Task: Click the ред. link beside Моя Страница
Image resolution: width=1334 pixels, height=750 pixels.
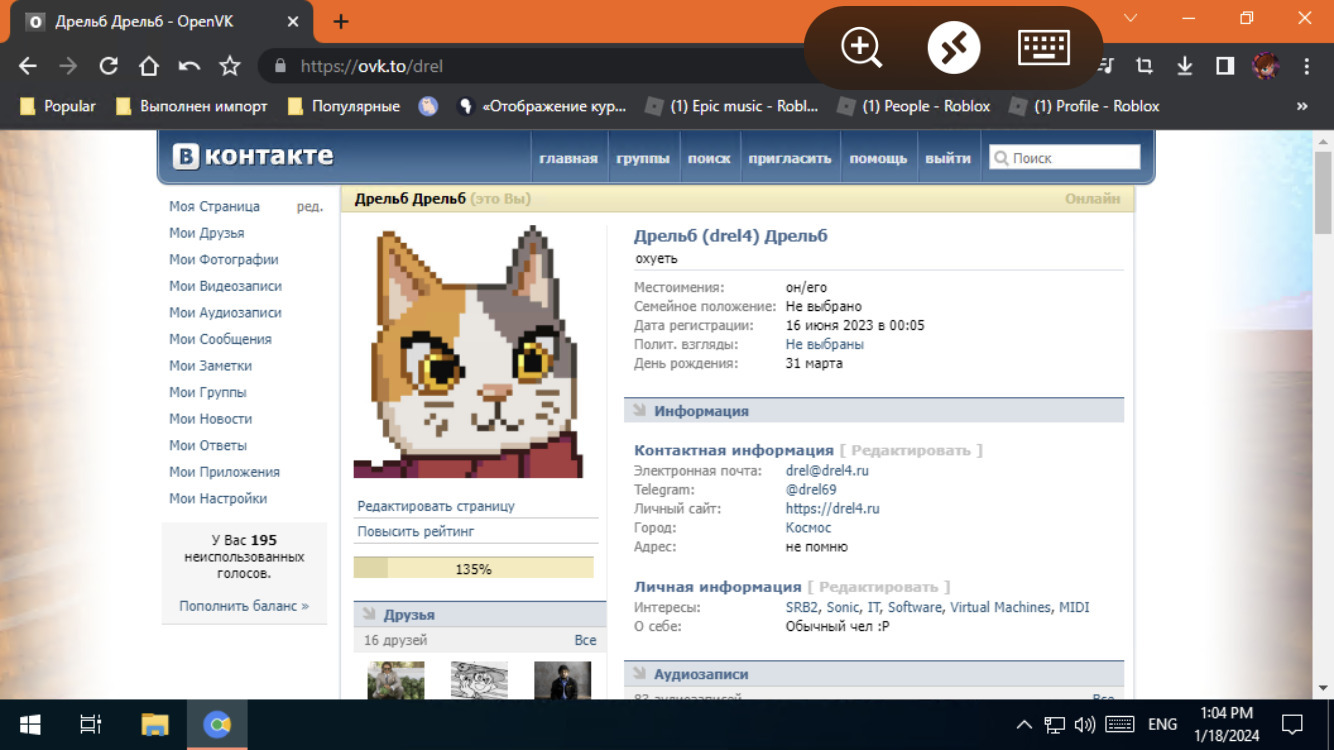Action: [310, 206]
